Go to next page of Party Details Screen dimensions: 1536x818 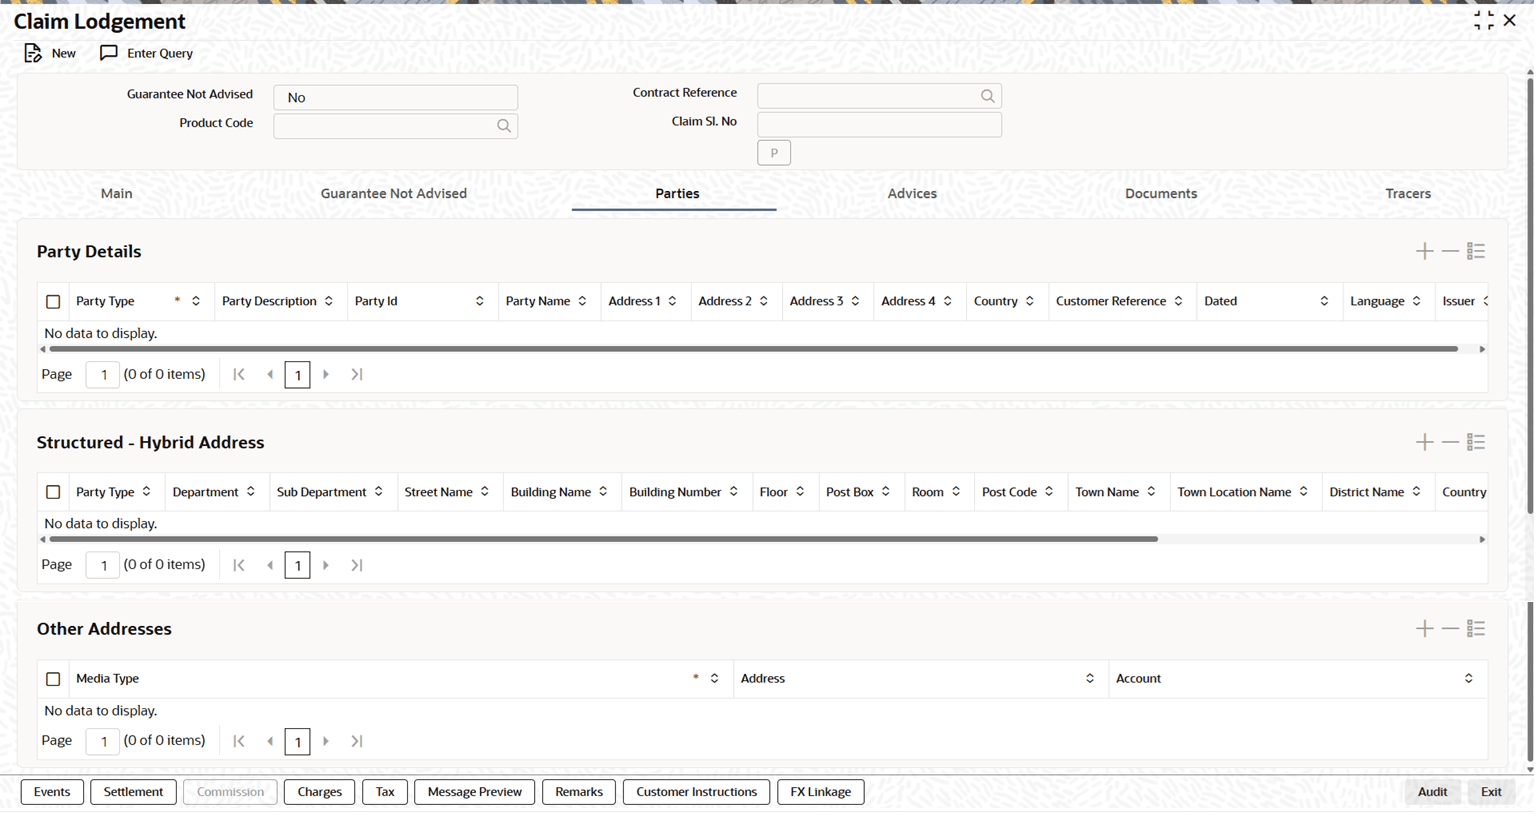click(326, 374)
